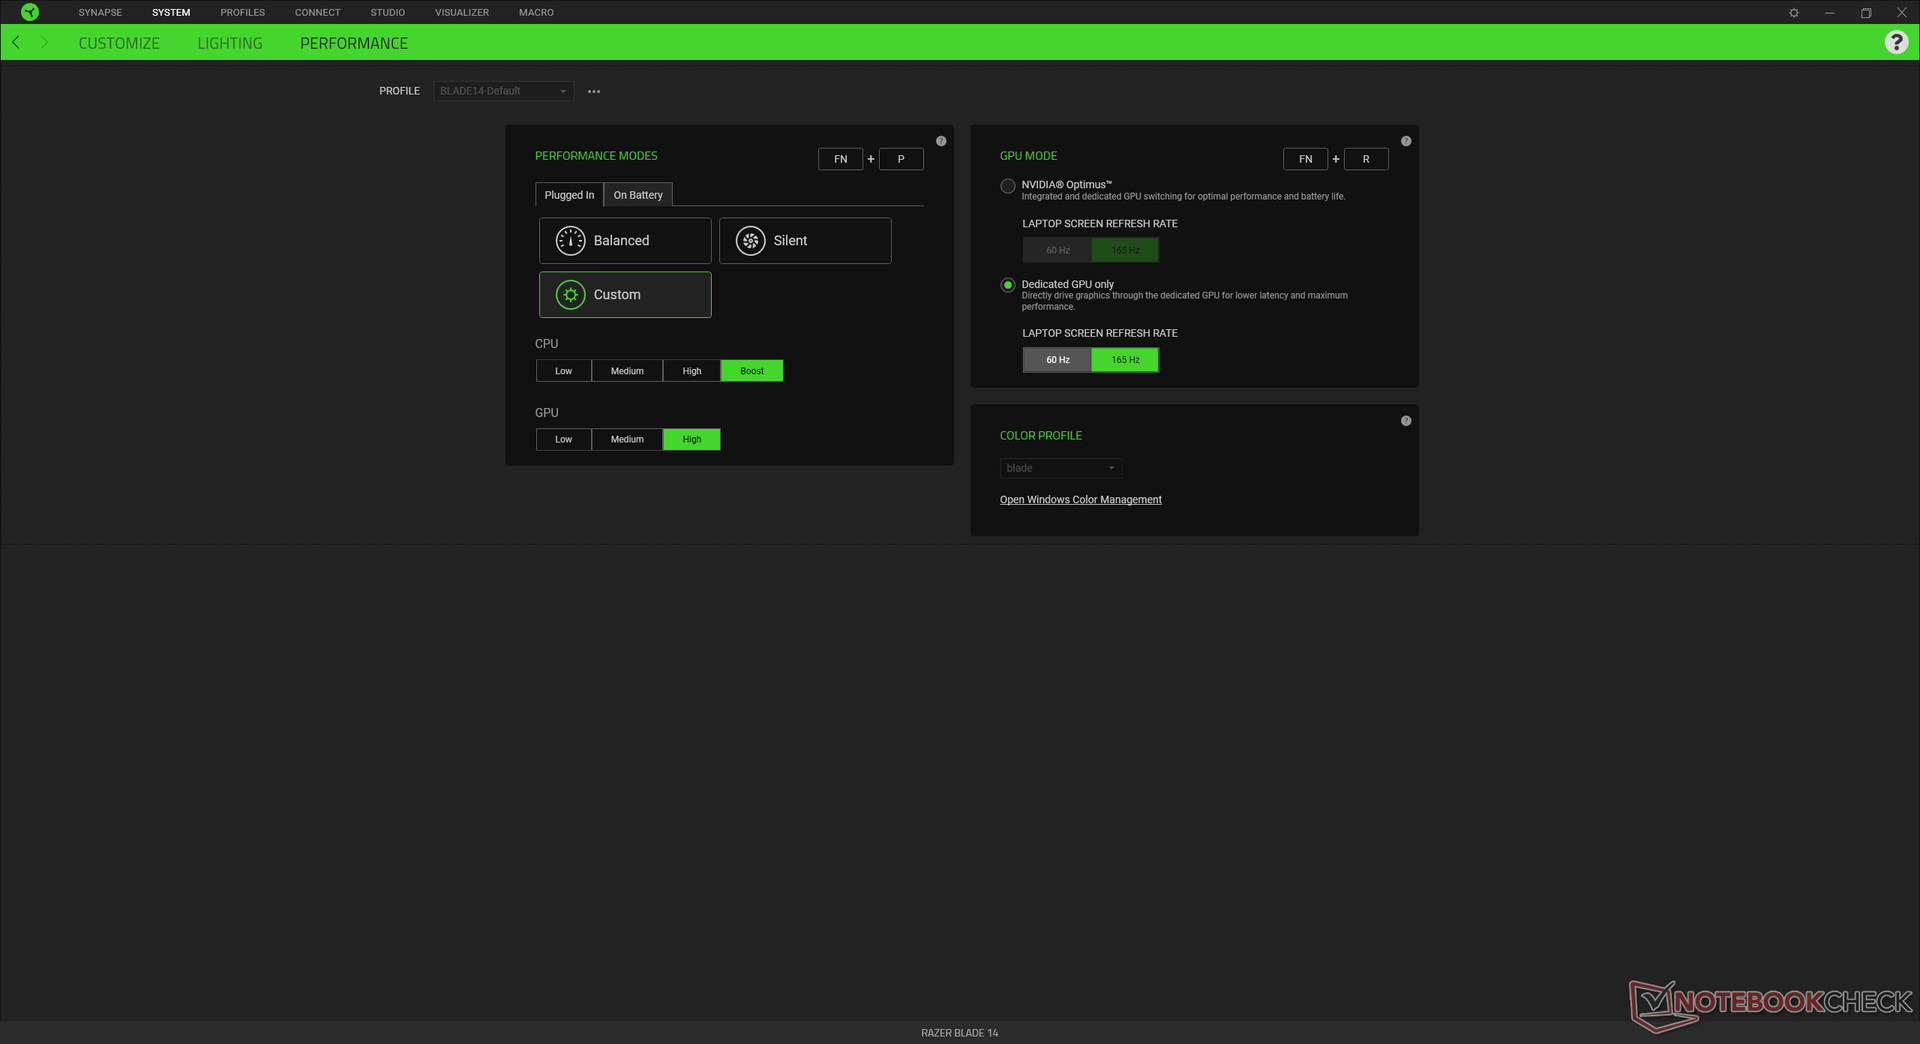Open the blade color profile dropdown
The image size is (1920, 1044).
1061,468
